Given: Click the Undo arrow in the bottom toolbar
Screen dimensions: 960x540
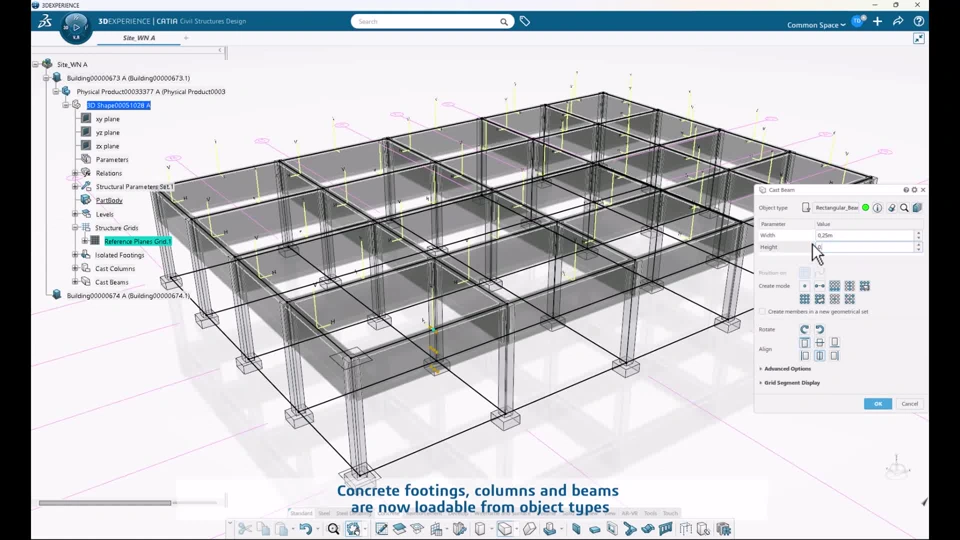Looking at the screenshot, I should (306, 528).
